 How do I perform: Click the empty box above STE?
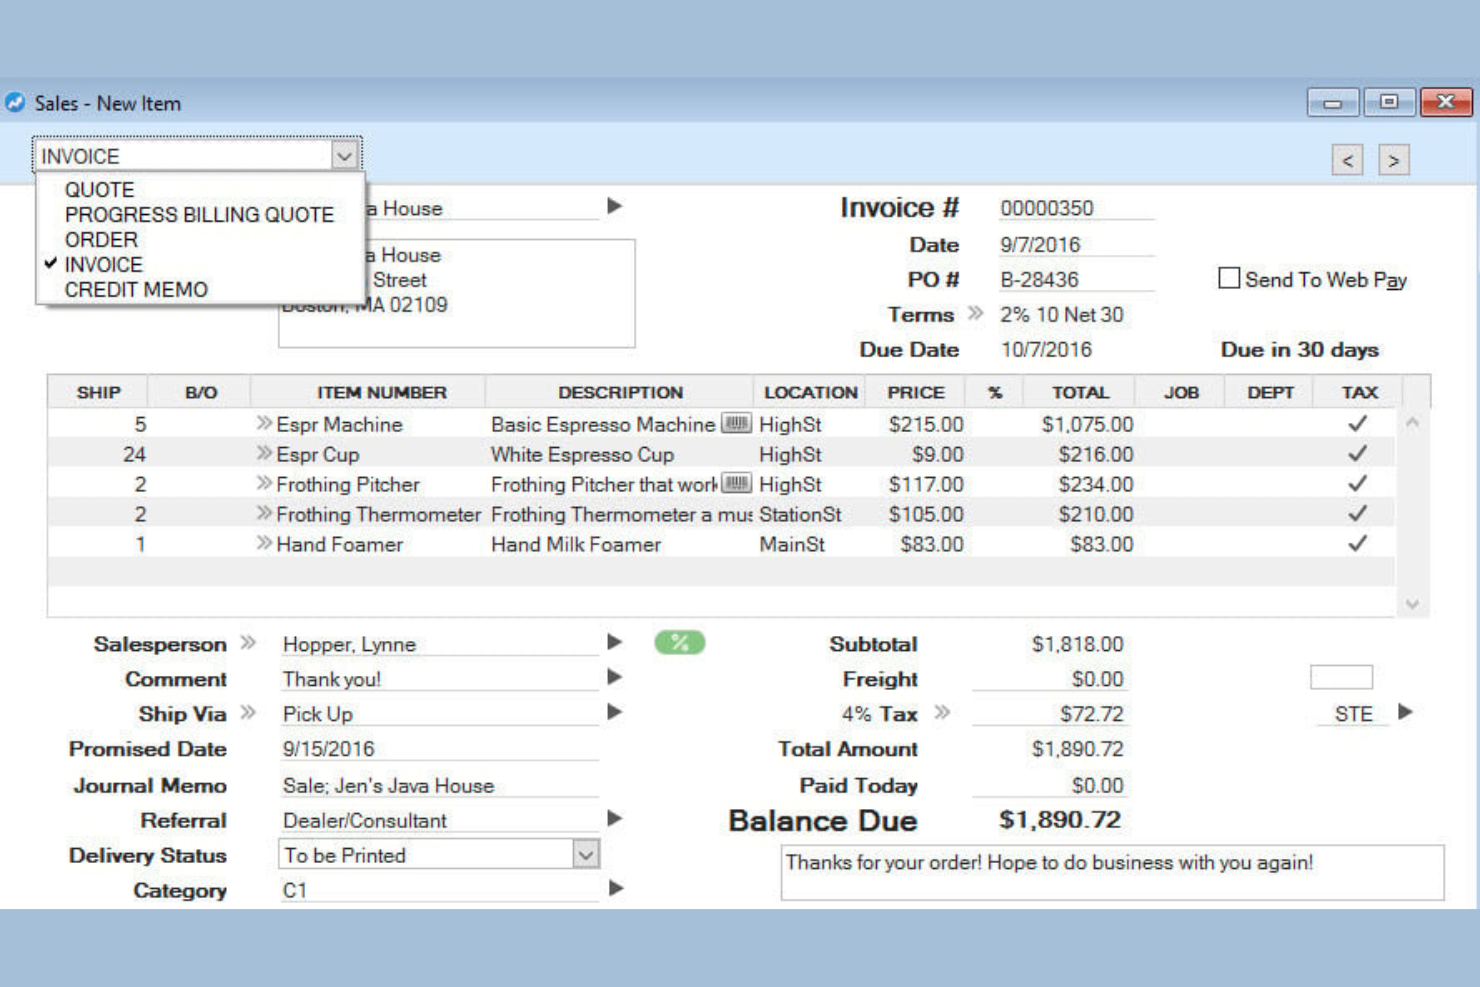tap(1341, 677)
